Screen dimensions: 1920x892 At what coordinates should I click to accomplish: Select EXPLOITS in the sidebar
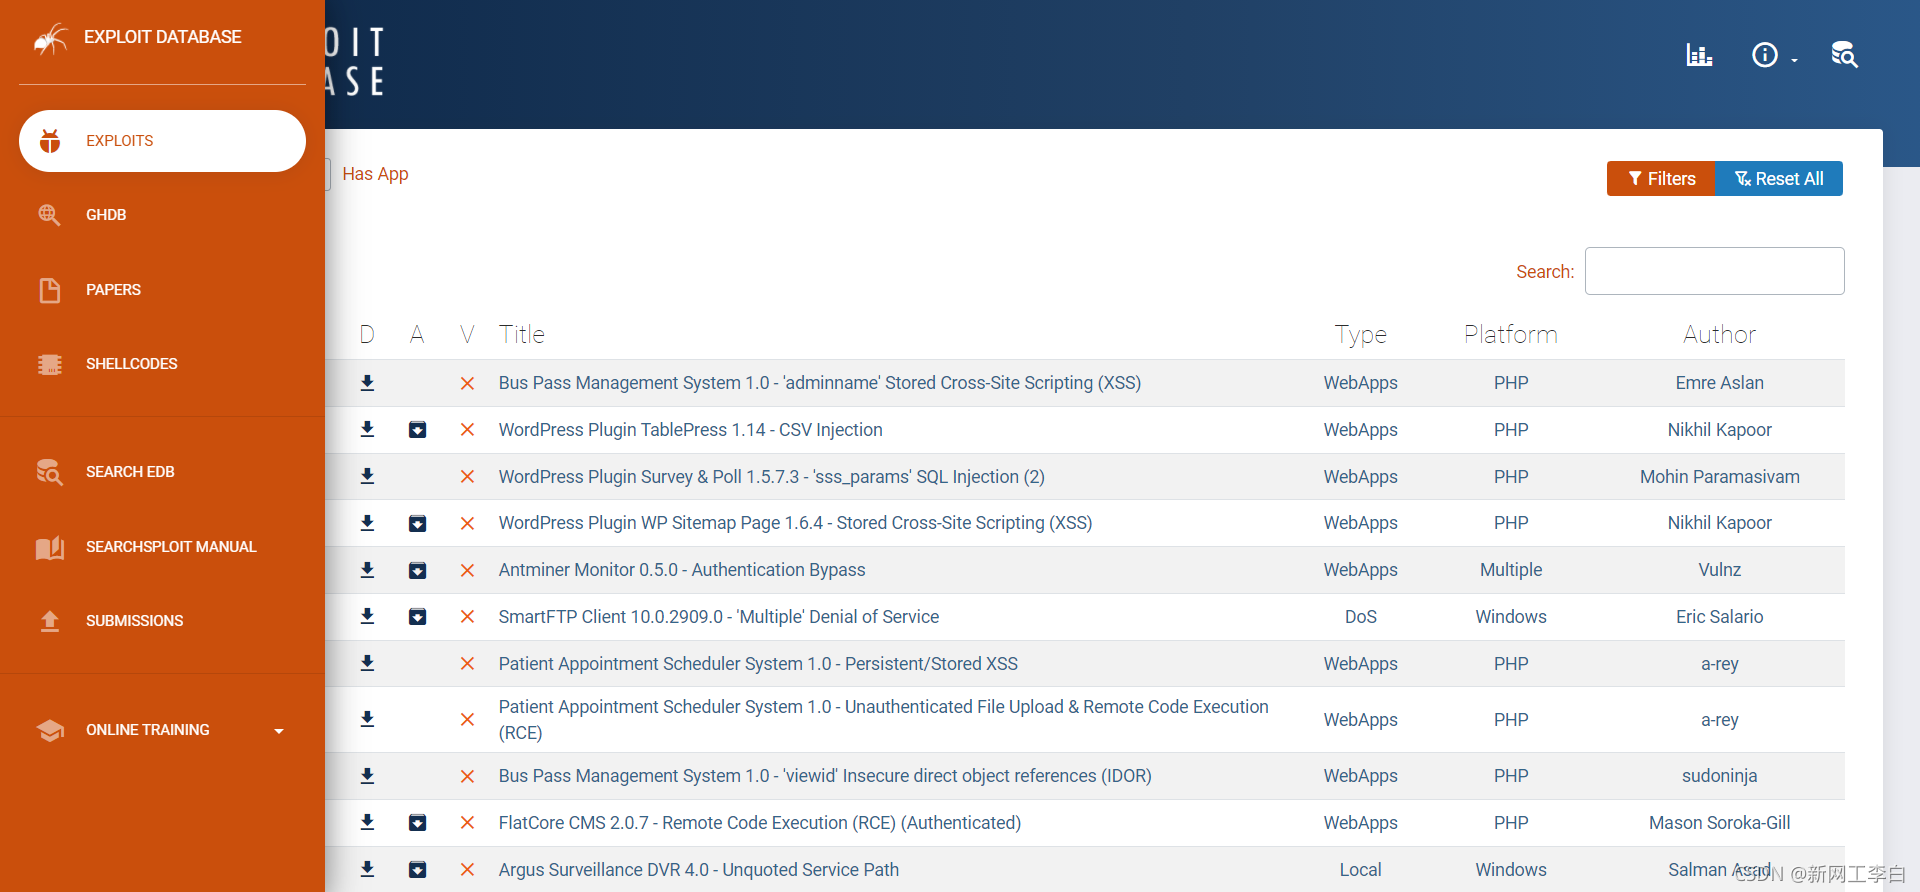(x=162, y=141)
